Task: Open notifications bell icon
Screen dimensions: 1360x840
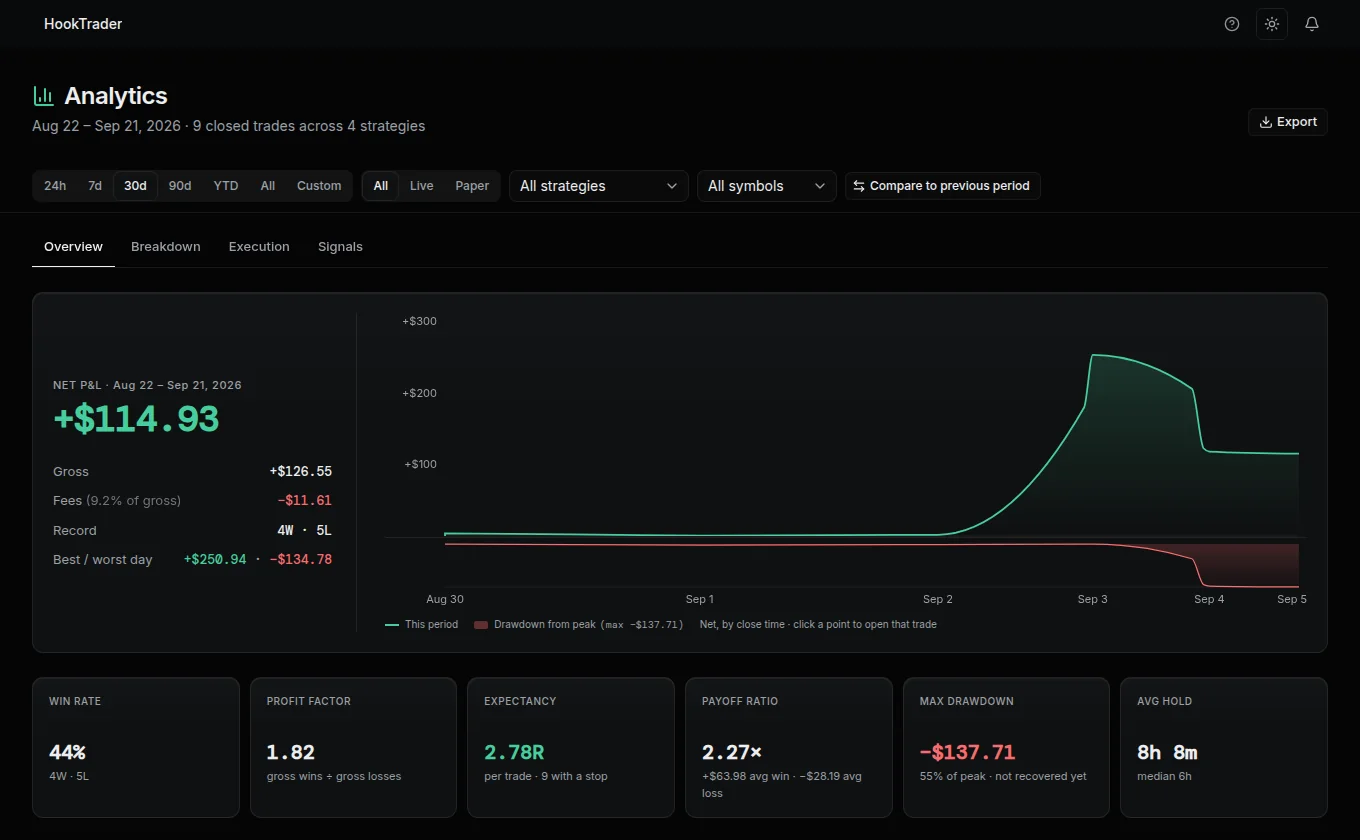Action: (1312, 24)
